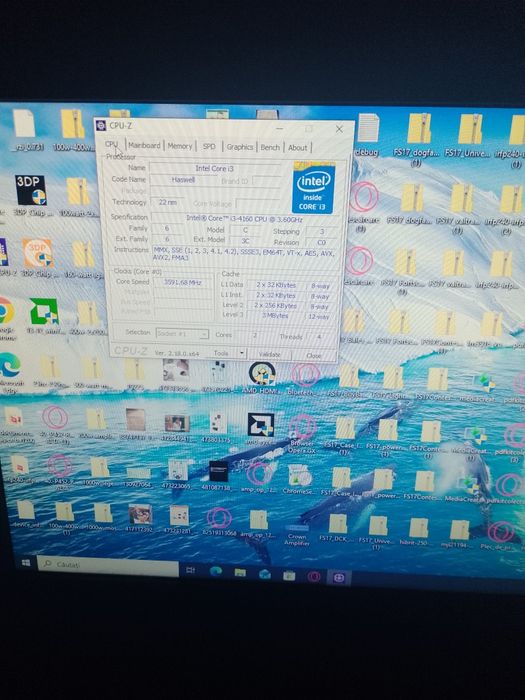Click the Specification field i3-4160
This screenshot has height=700, width=525.
(x=244, y=219)
